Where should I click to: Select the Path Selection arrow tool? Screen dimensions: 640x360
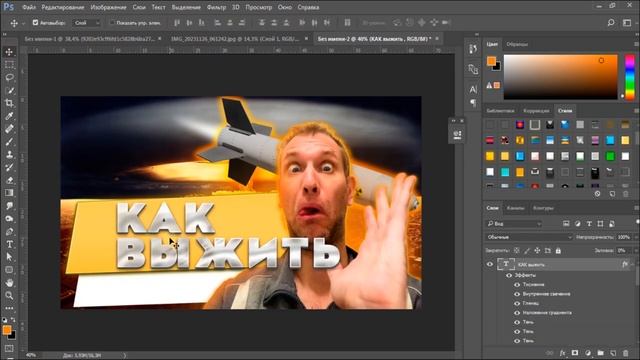click(x=9, y=257)
